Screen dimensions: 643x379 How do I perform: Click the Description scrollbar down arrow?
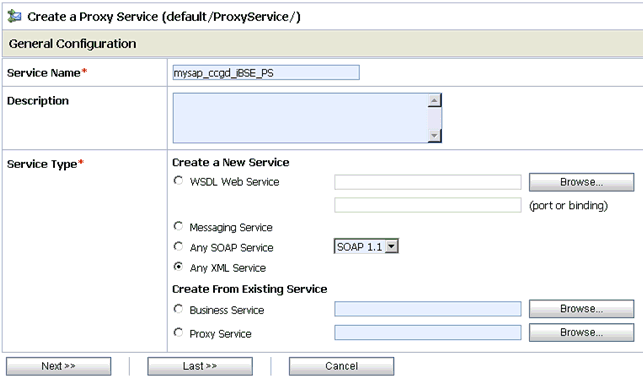click(434, 135)
